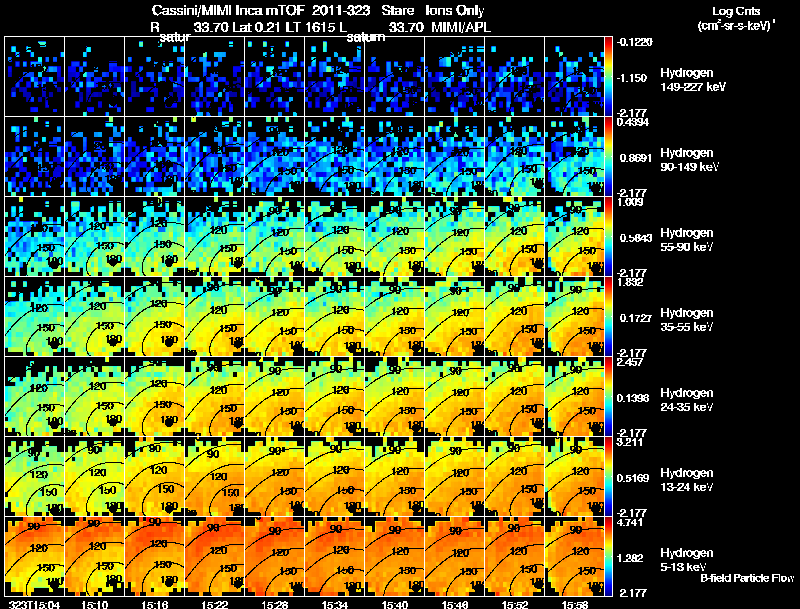Click the Hydrogen 24-35 keV color bar
The image size is (800, 609).
pyautogui.click(x=608, y=397)
